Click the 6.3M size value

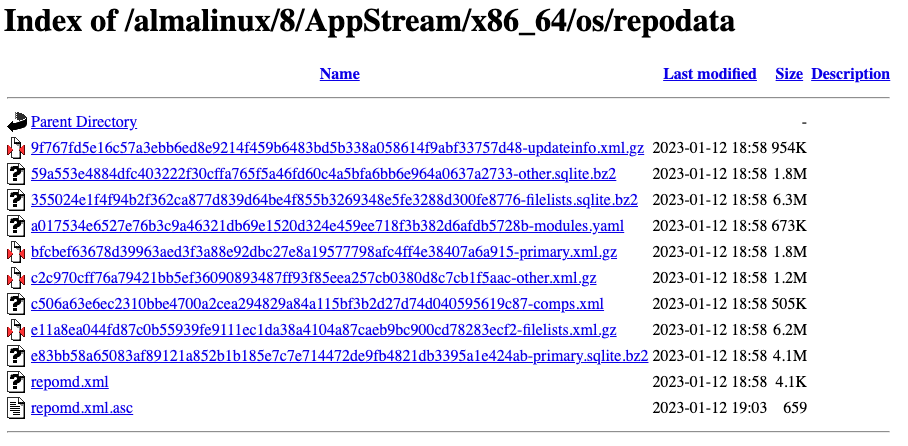click(x=790, y=200)
